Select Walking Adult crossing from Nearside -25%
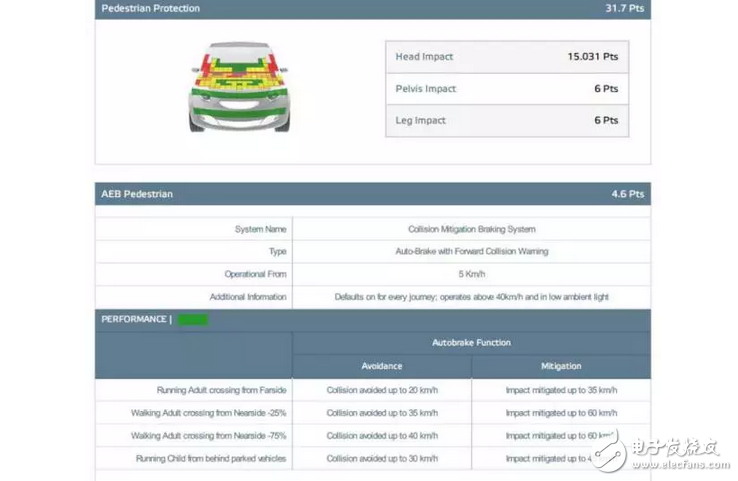 point(209,413)
